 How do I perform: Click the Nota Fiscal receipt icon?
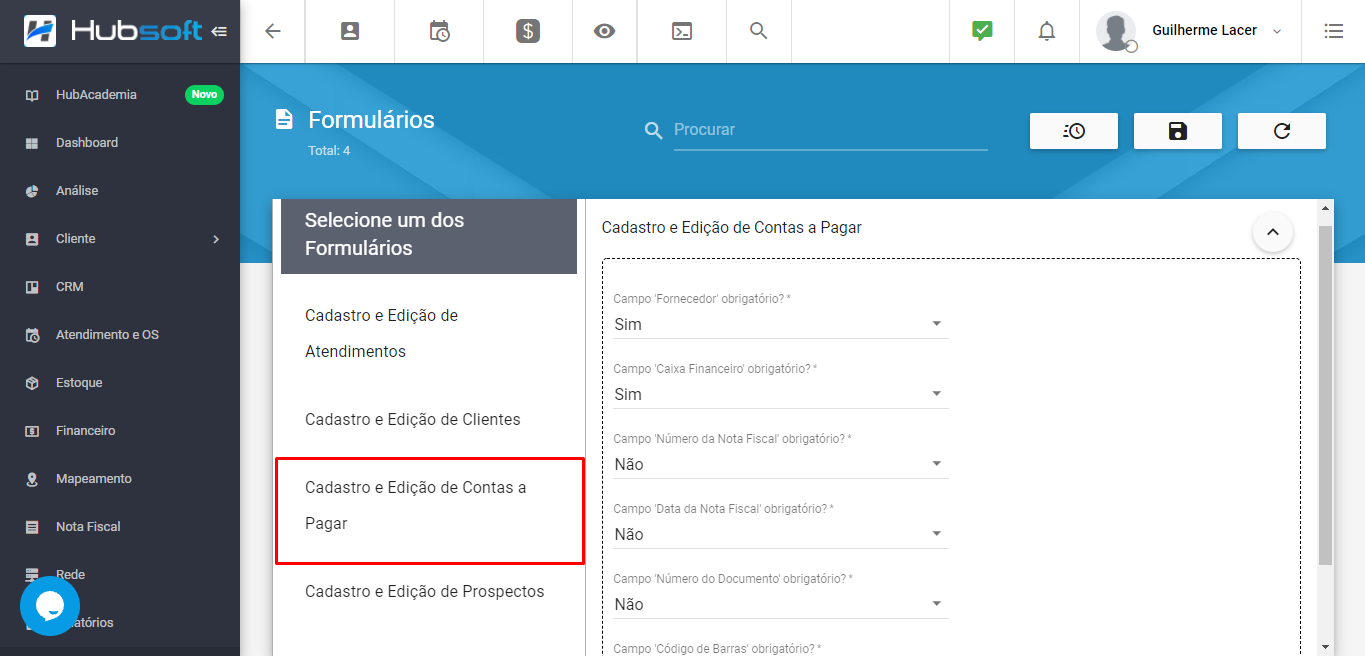click(32, 527)
